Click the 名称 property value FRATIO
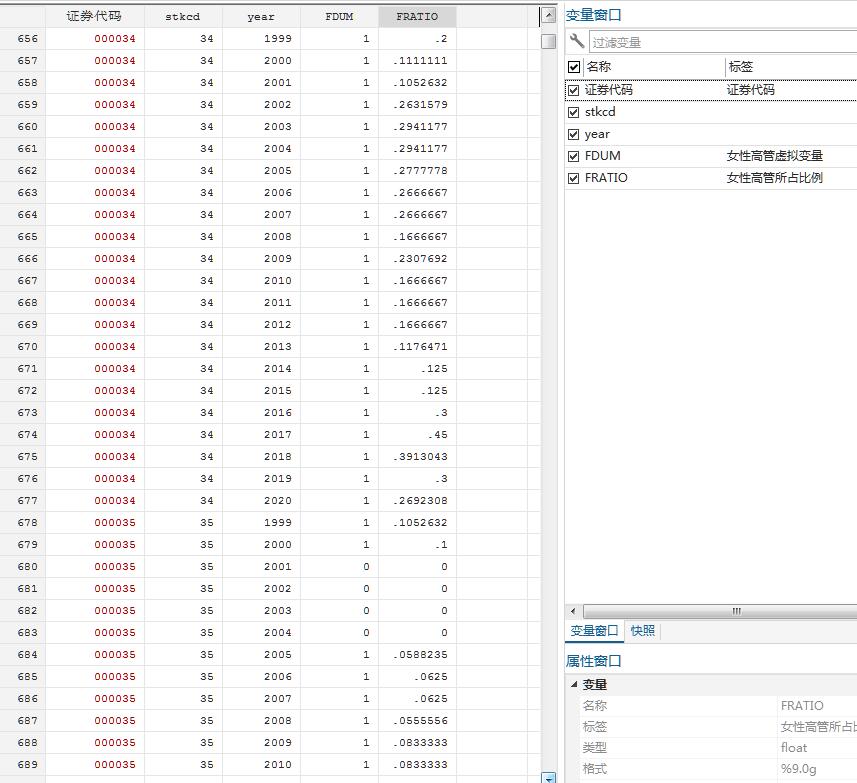857x783 pixels. pos(802,705)
